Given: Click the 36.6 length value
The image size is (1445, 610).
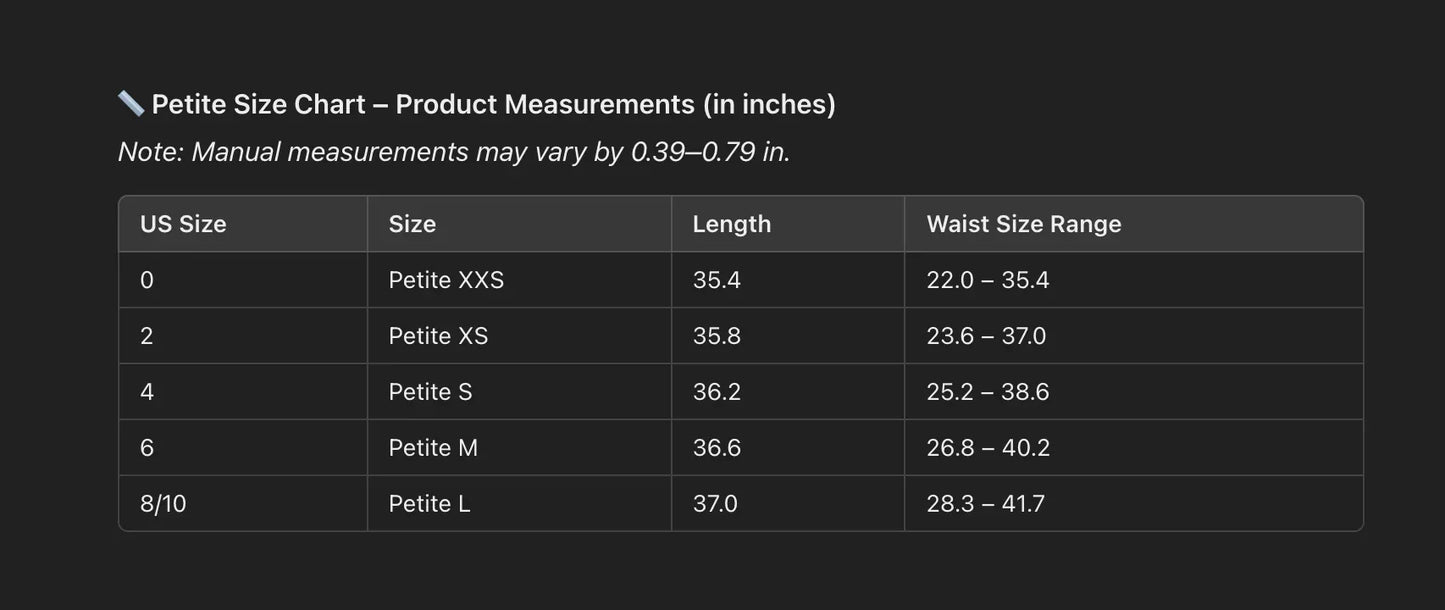Looking at the screenshot, I should click(716, 448).
